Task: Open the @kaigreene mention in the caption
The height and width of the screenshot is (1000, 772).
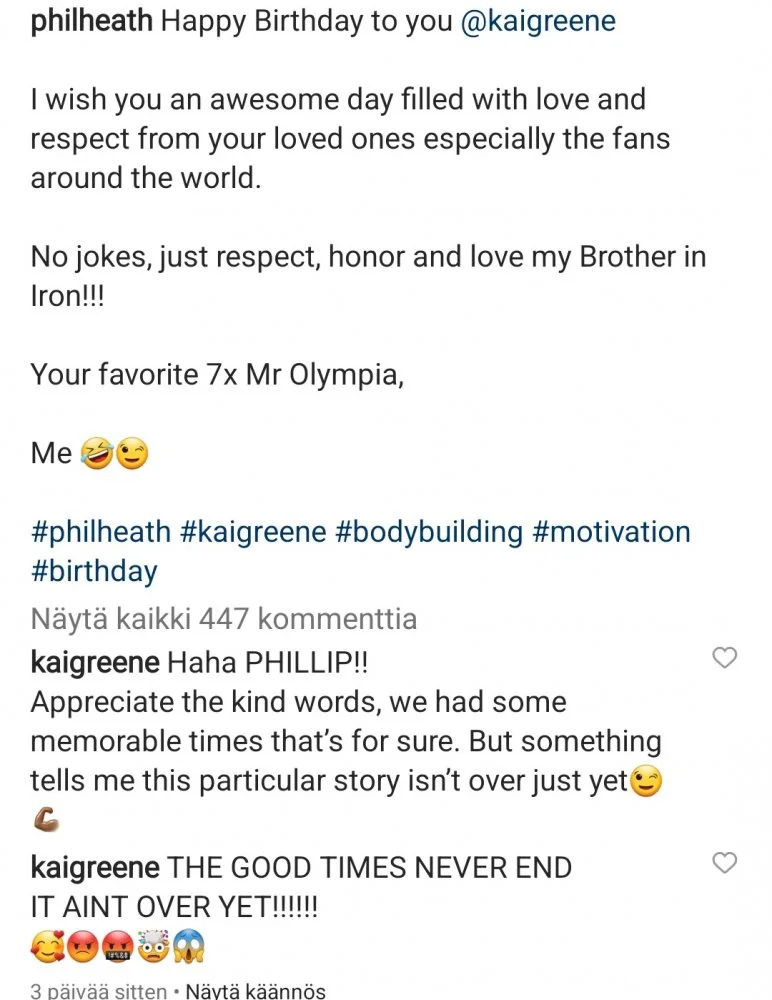Action: (538, 22)
